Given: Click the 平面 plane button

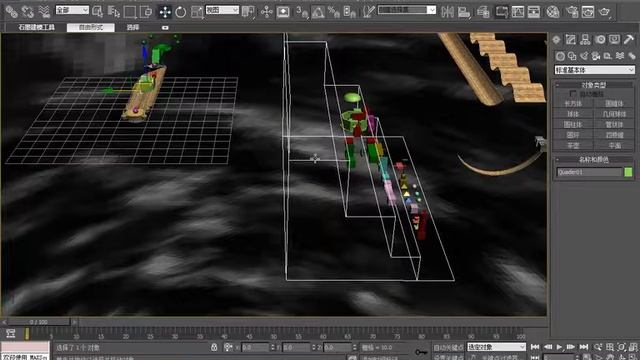Looking at the screenshot, I should [x=615, y=145].
